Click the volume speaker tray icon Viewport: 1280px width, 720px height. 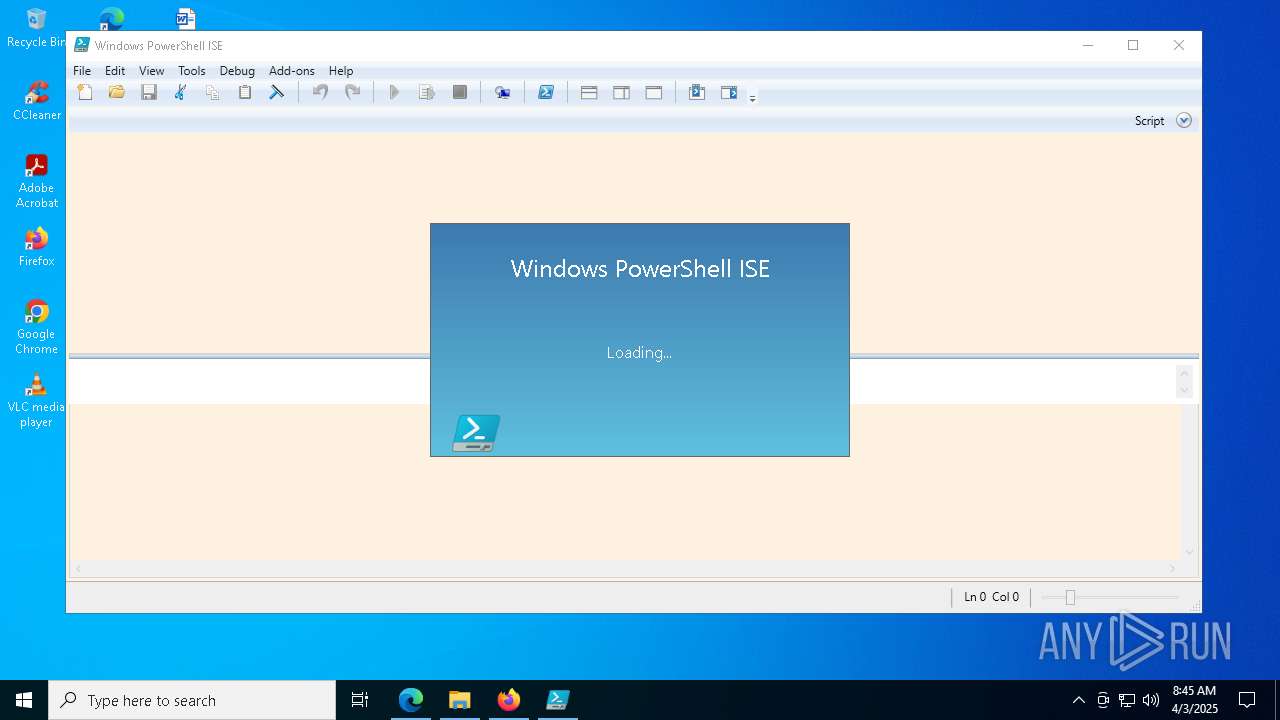tap(1150, 700)
